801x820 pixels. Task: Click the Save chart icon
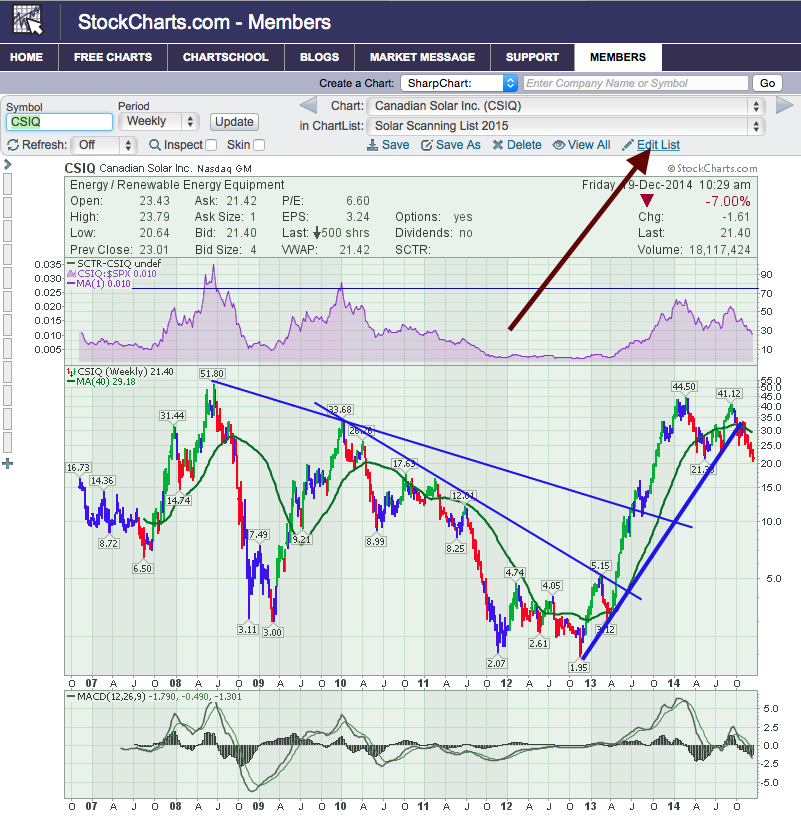(x=372, y=145)
